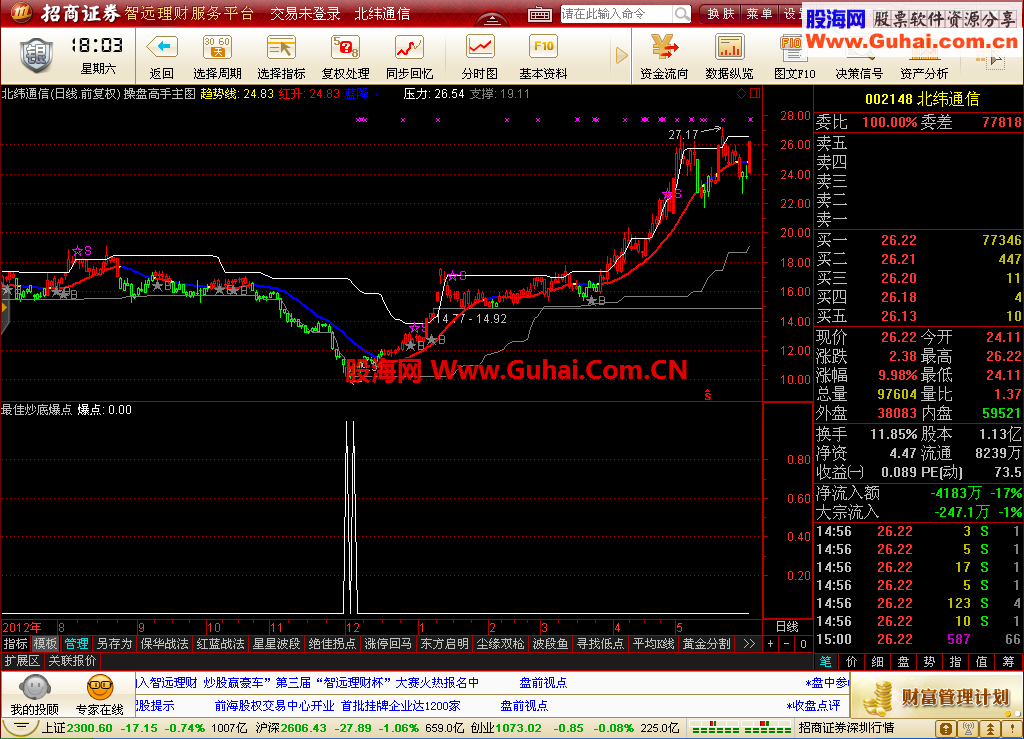Switch to the 绝佳拐点 indicator tab
The width and height of the screenshot is (1024, 739).
(332, 644)
